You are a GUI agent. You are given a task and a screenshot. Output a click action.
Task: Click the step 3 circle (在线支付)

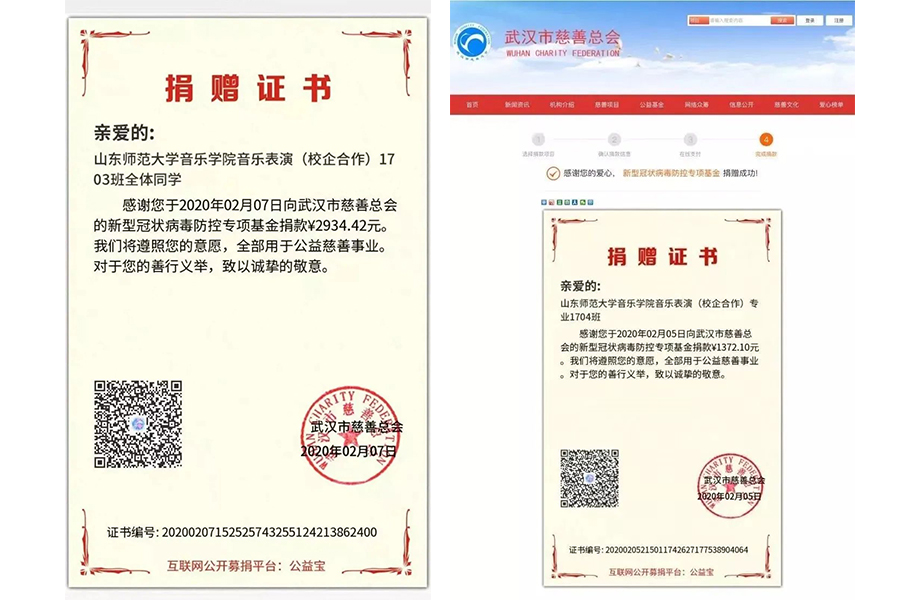click(690, 140)
